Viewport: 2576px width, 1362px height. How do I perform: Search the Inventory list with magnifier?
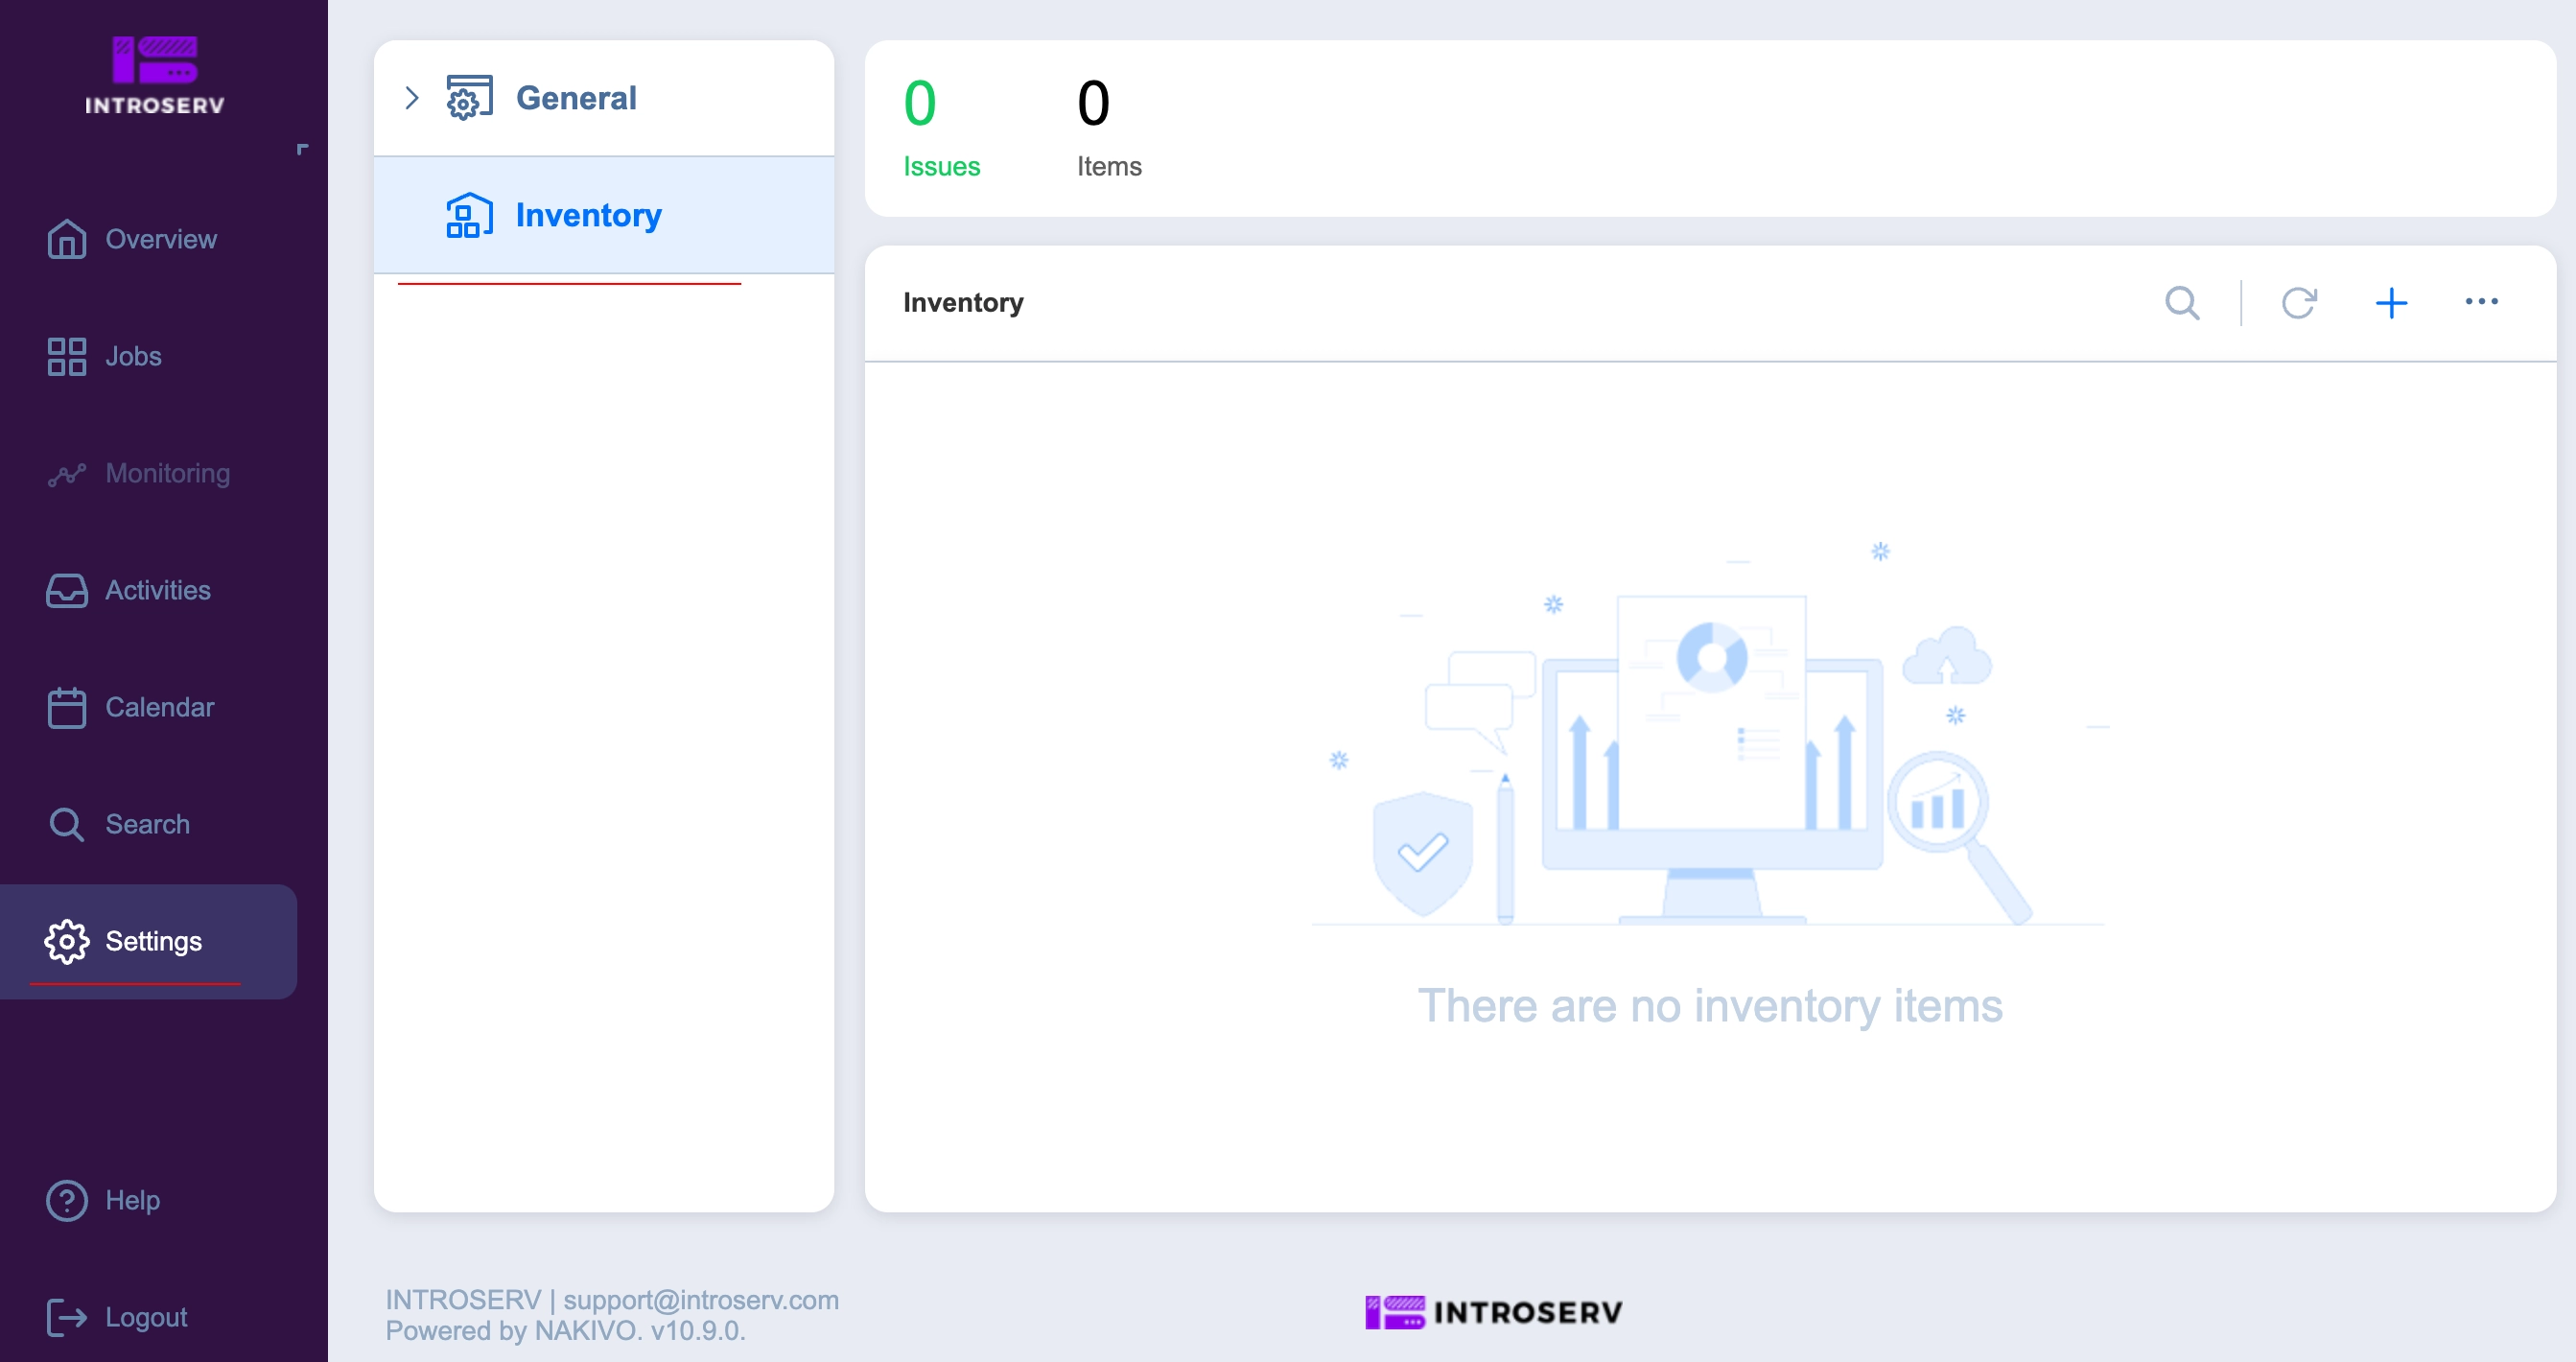click(2182, 302)
